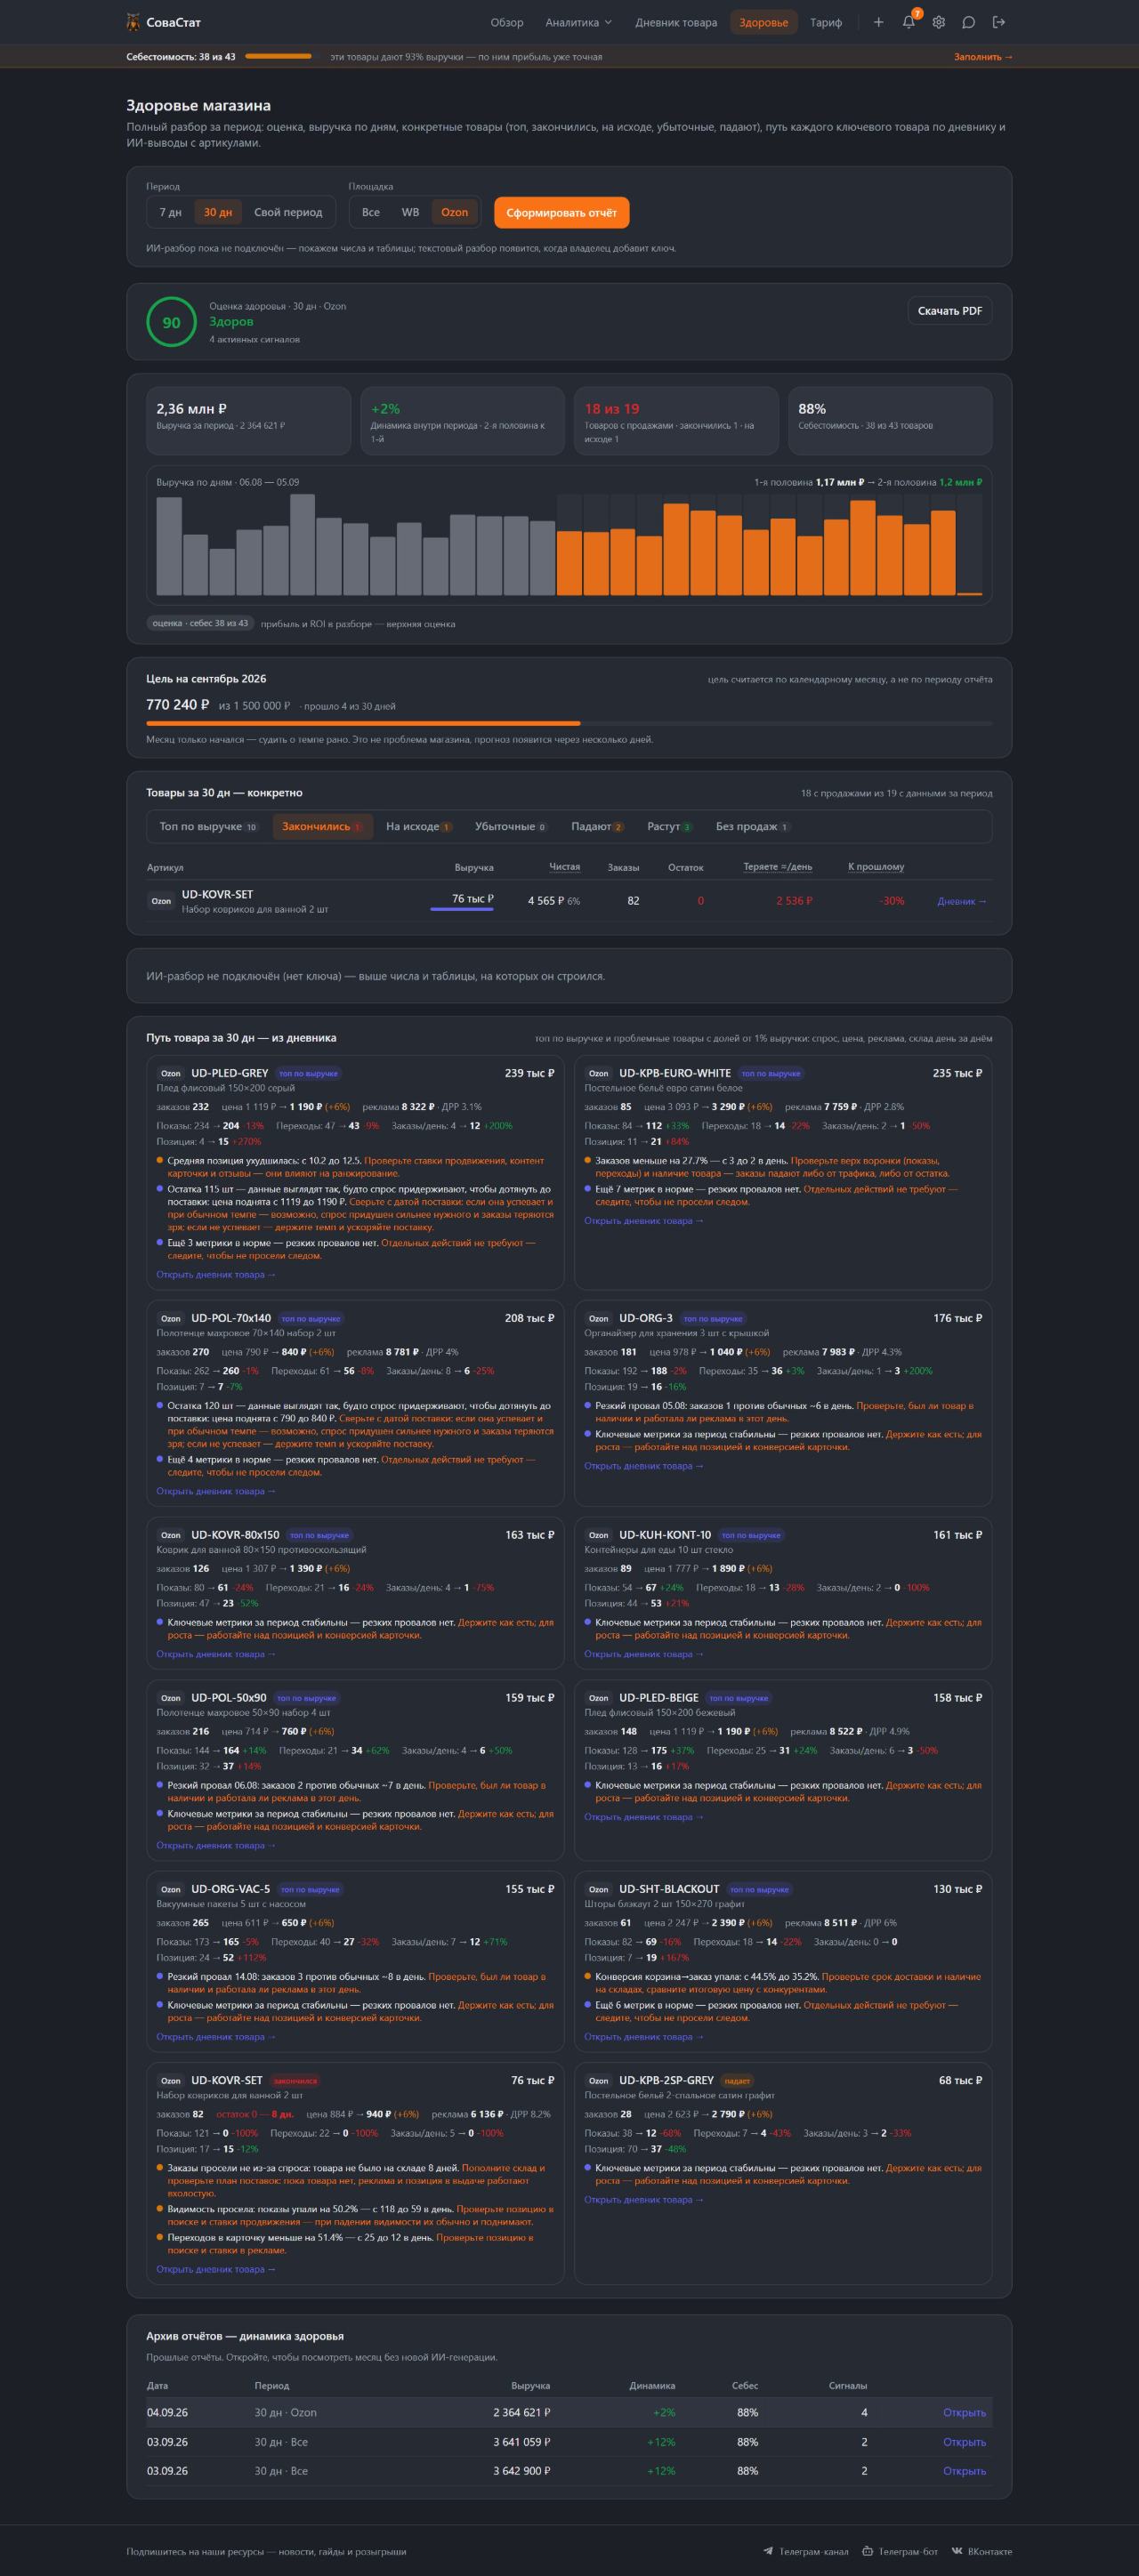Switch to the Убыточные tab

pos(511,826)
